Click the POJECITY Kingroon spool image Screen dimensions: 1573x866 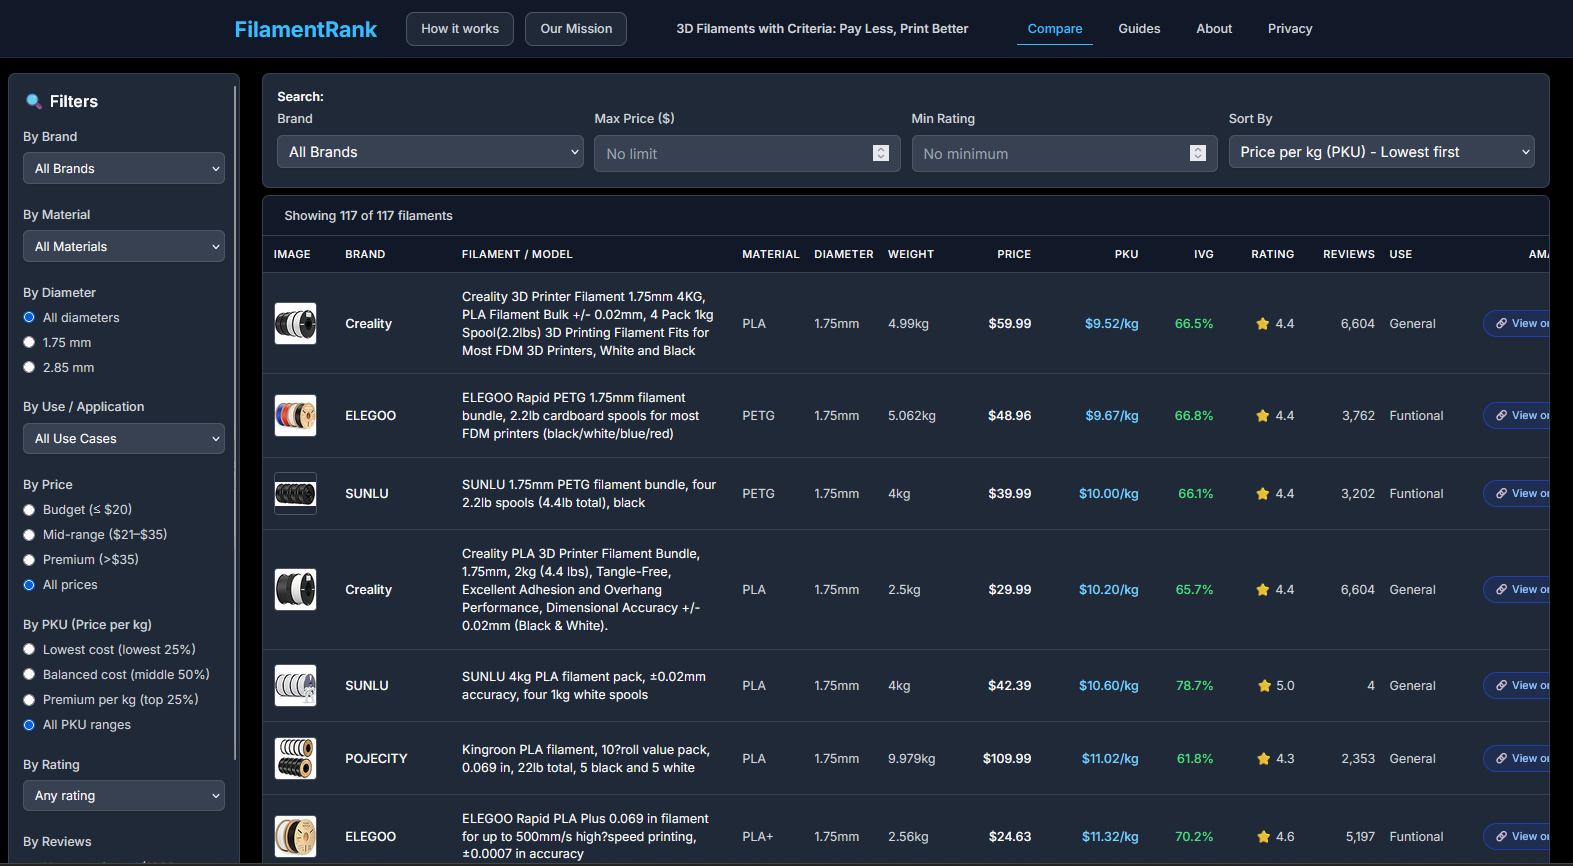click(x=295, y=759)
